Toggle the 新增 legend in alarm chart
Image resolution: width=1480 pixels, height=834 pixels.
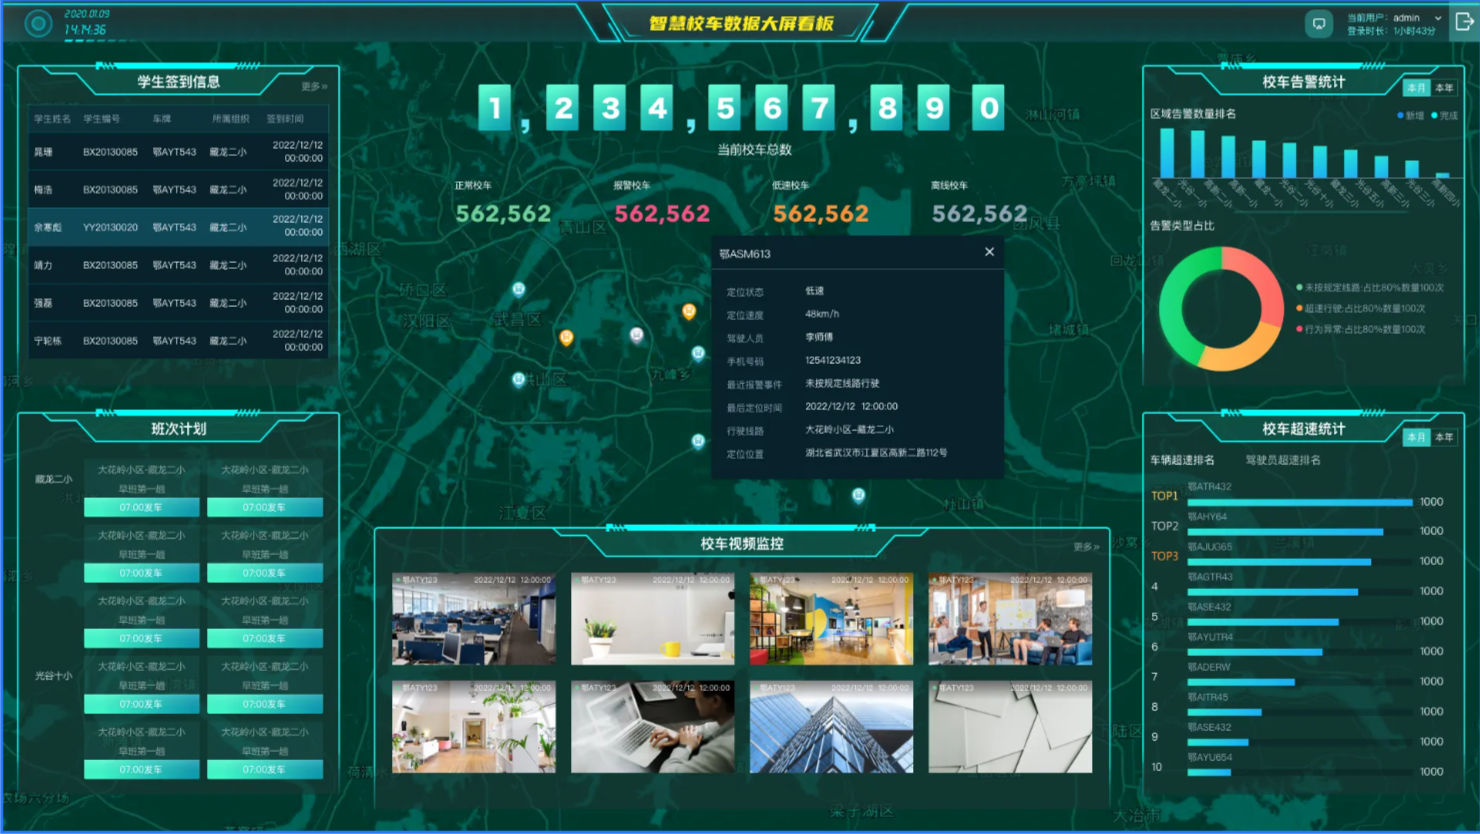coord(1410,116)
